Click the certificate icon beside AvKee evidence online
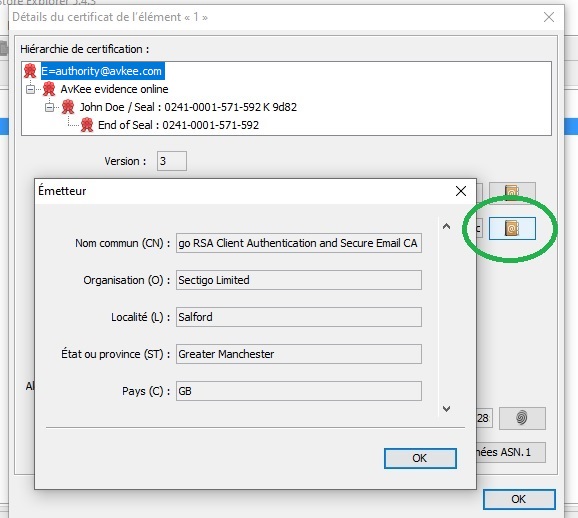This screenshot has width=578, height=518. pyautogui.click(x=49, y=89)
